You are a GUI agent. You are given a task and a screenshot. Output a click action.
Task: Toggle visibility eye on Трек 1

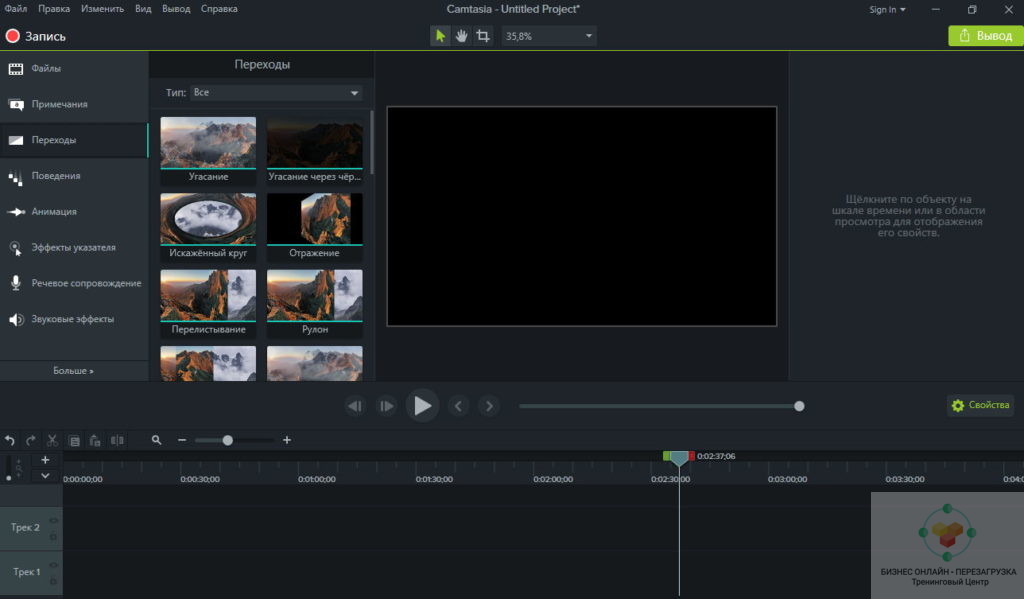[54, 566]
